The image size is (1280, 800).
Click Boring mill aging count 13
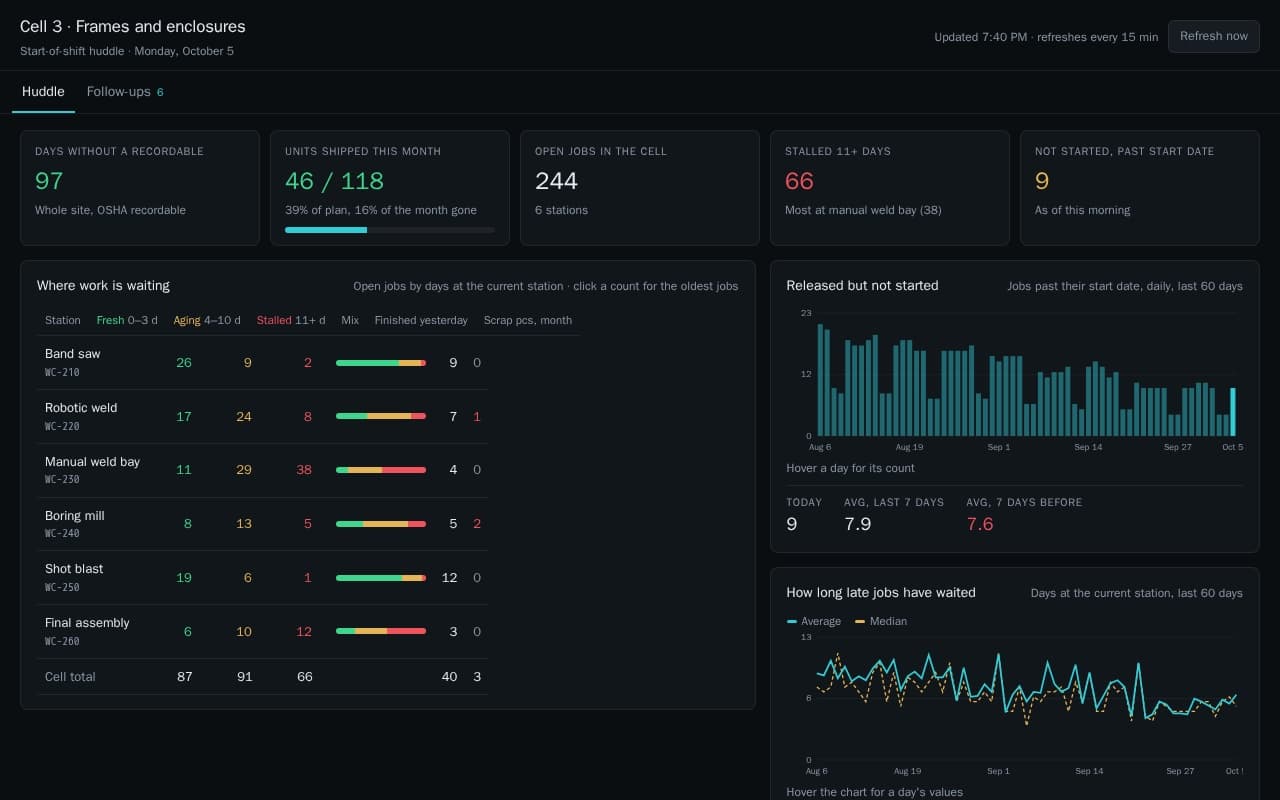coord(244,523)
